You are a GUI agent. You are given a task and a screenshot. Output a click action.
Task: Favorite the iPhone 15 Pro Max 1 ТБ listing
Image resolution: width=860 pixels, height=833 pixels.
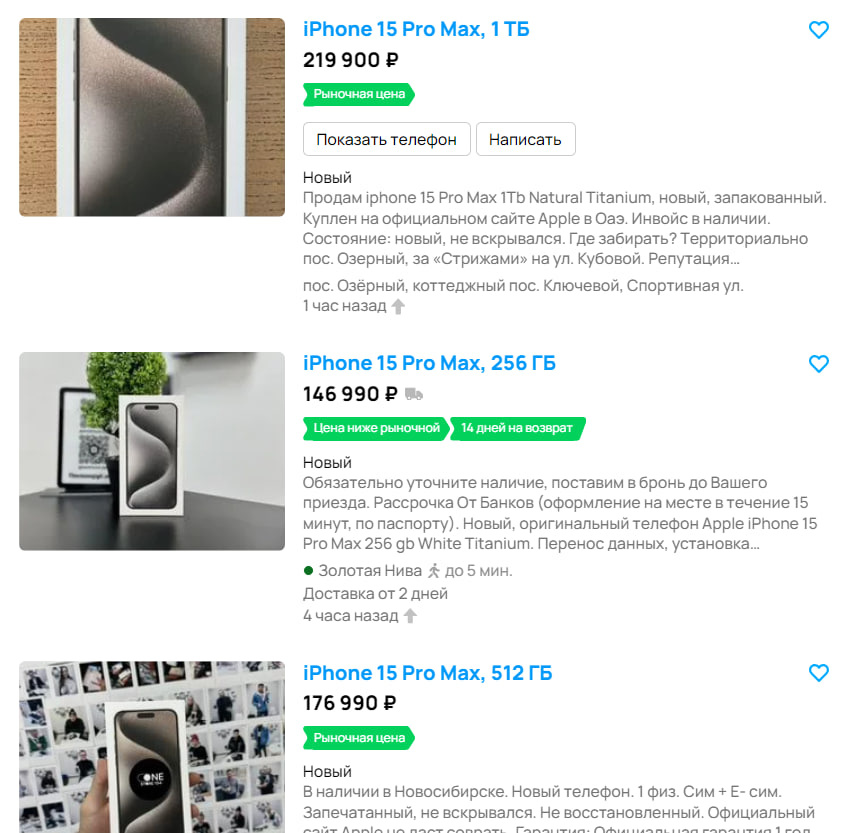point(818,30)
